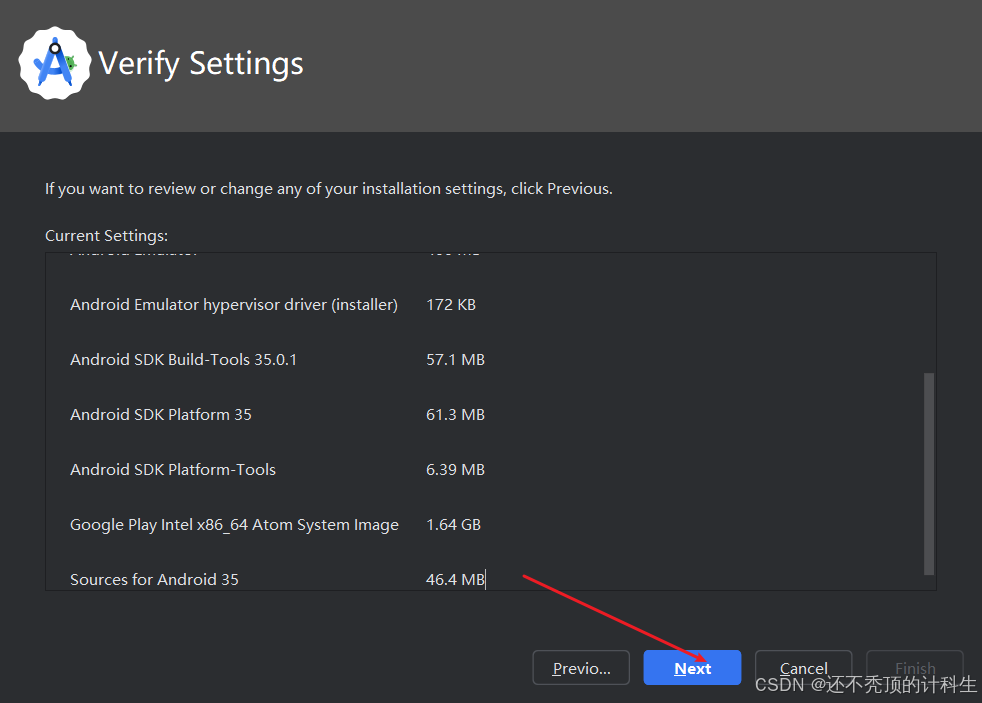The width and height of the screenshot is (982, 703).
Task: Click the 'Verify Settings' heading
Action: [x=201, y=64]
